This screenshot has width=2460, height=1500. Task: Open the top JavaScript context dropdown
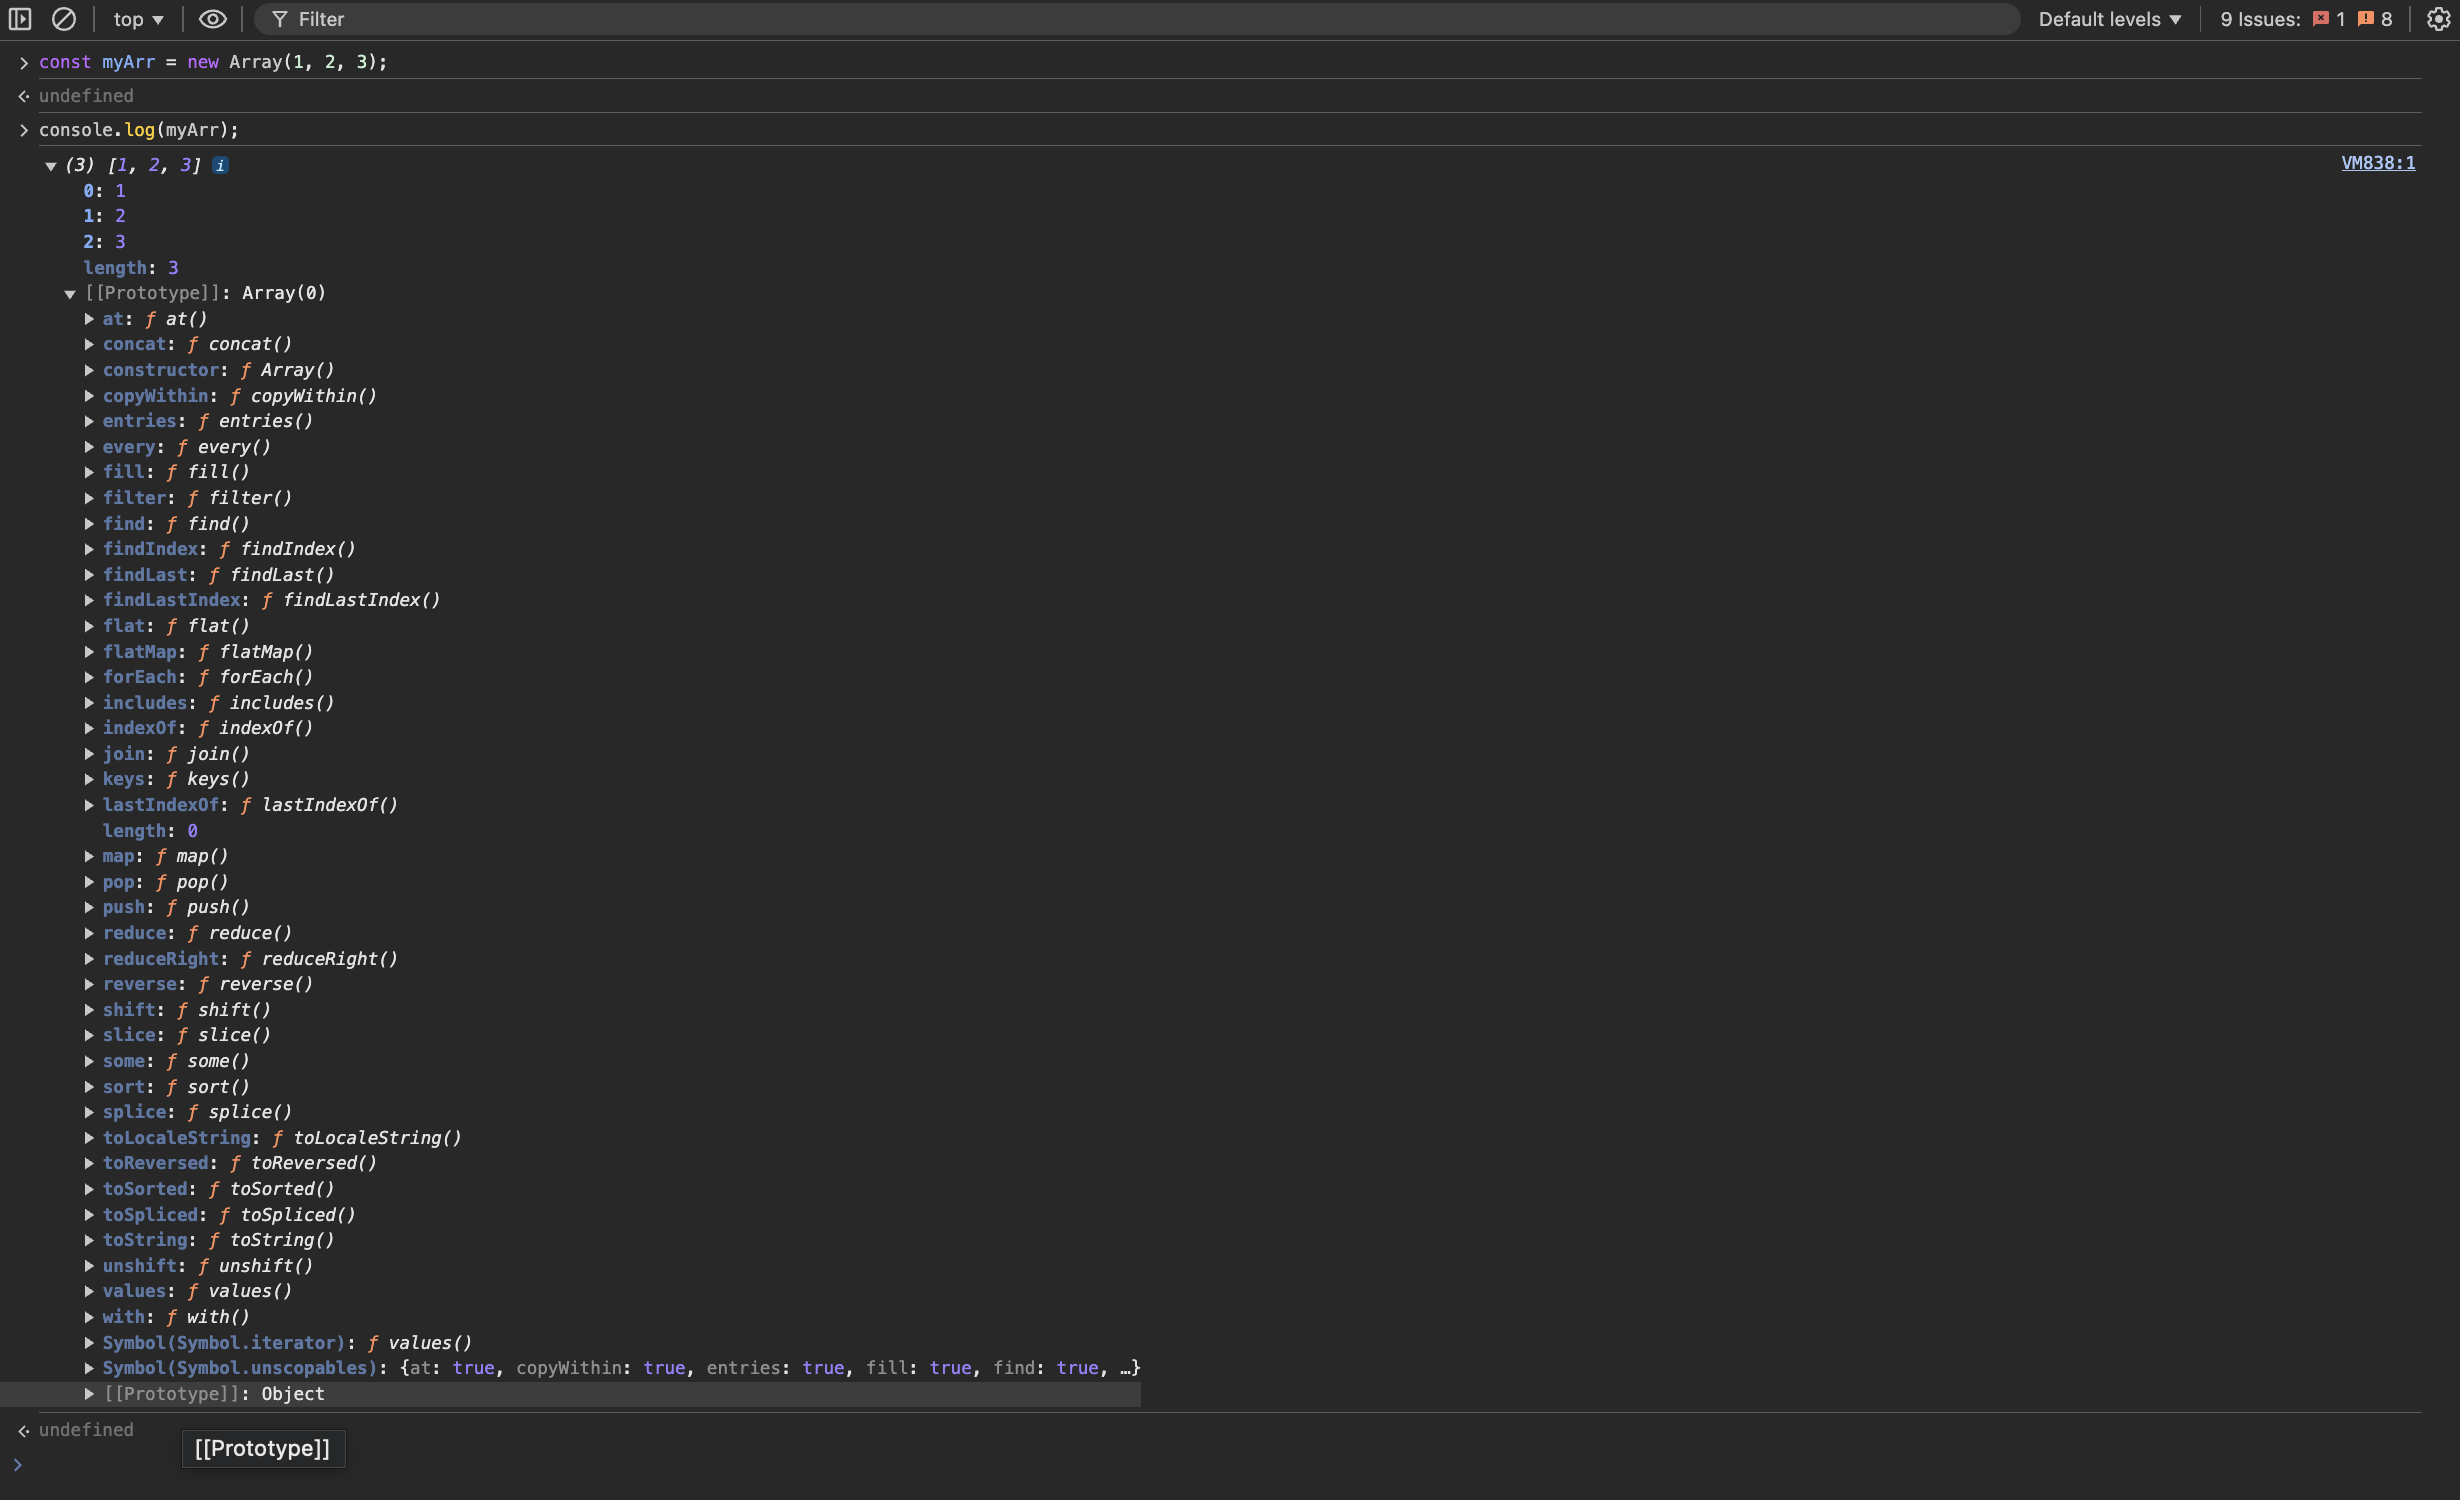[x=138, y=19]
